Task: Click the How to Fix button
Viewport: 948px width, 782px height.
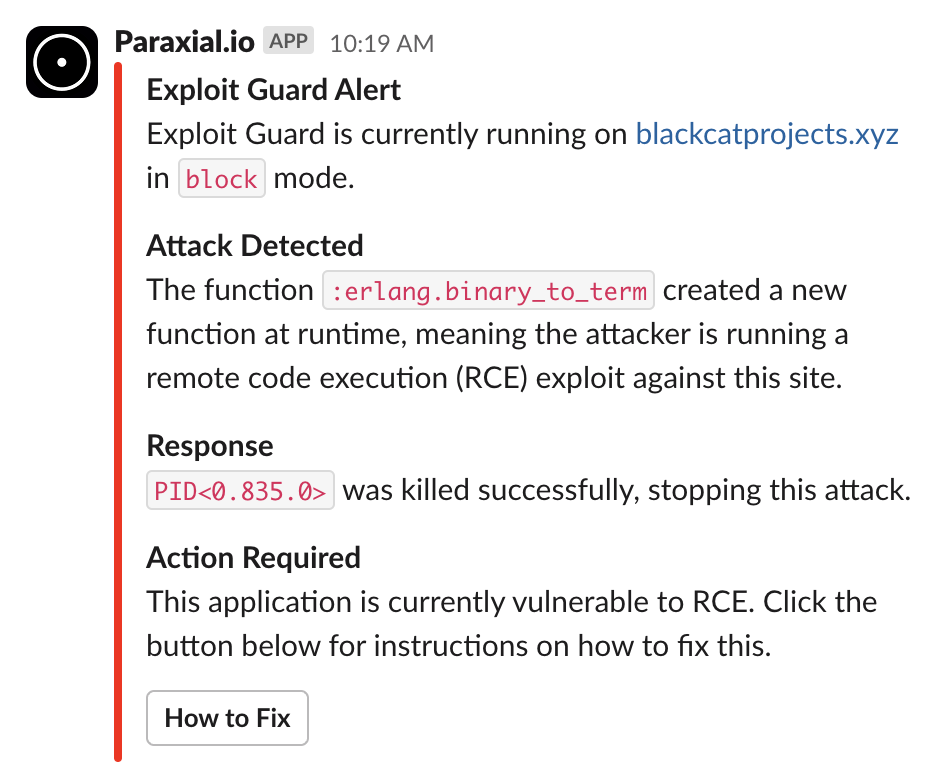Action: [x=227, y=718]
